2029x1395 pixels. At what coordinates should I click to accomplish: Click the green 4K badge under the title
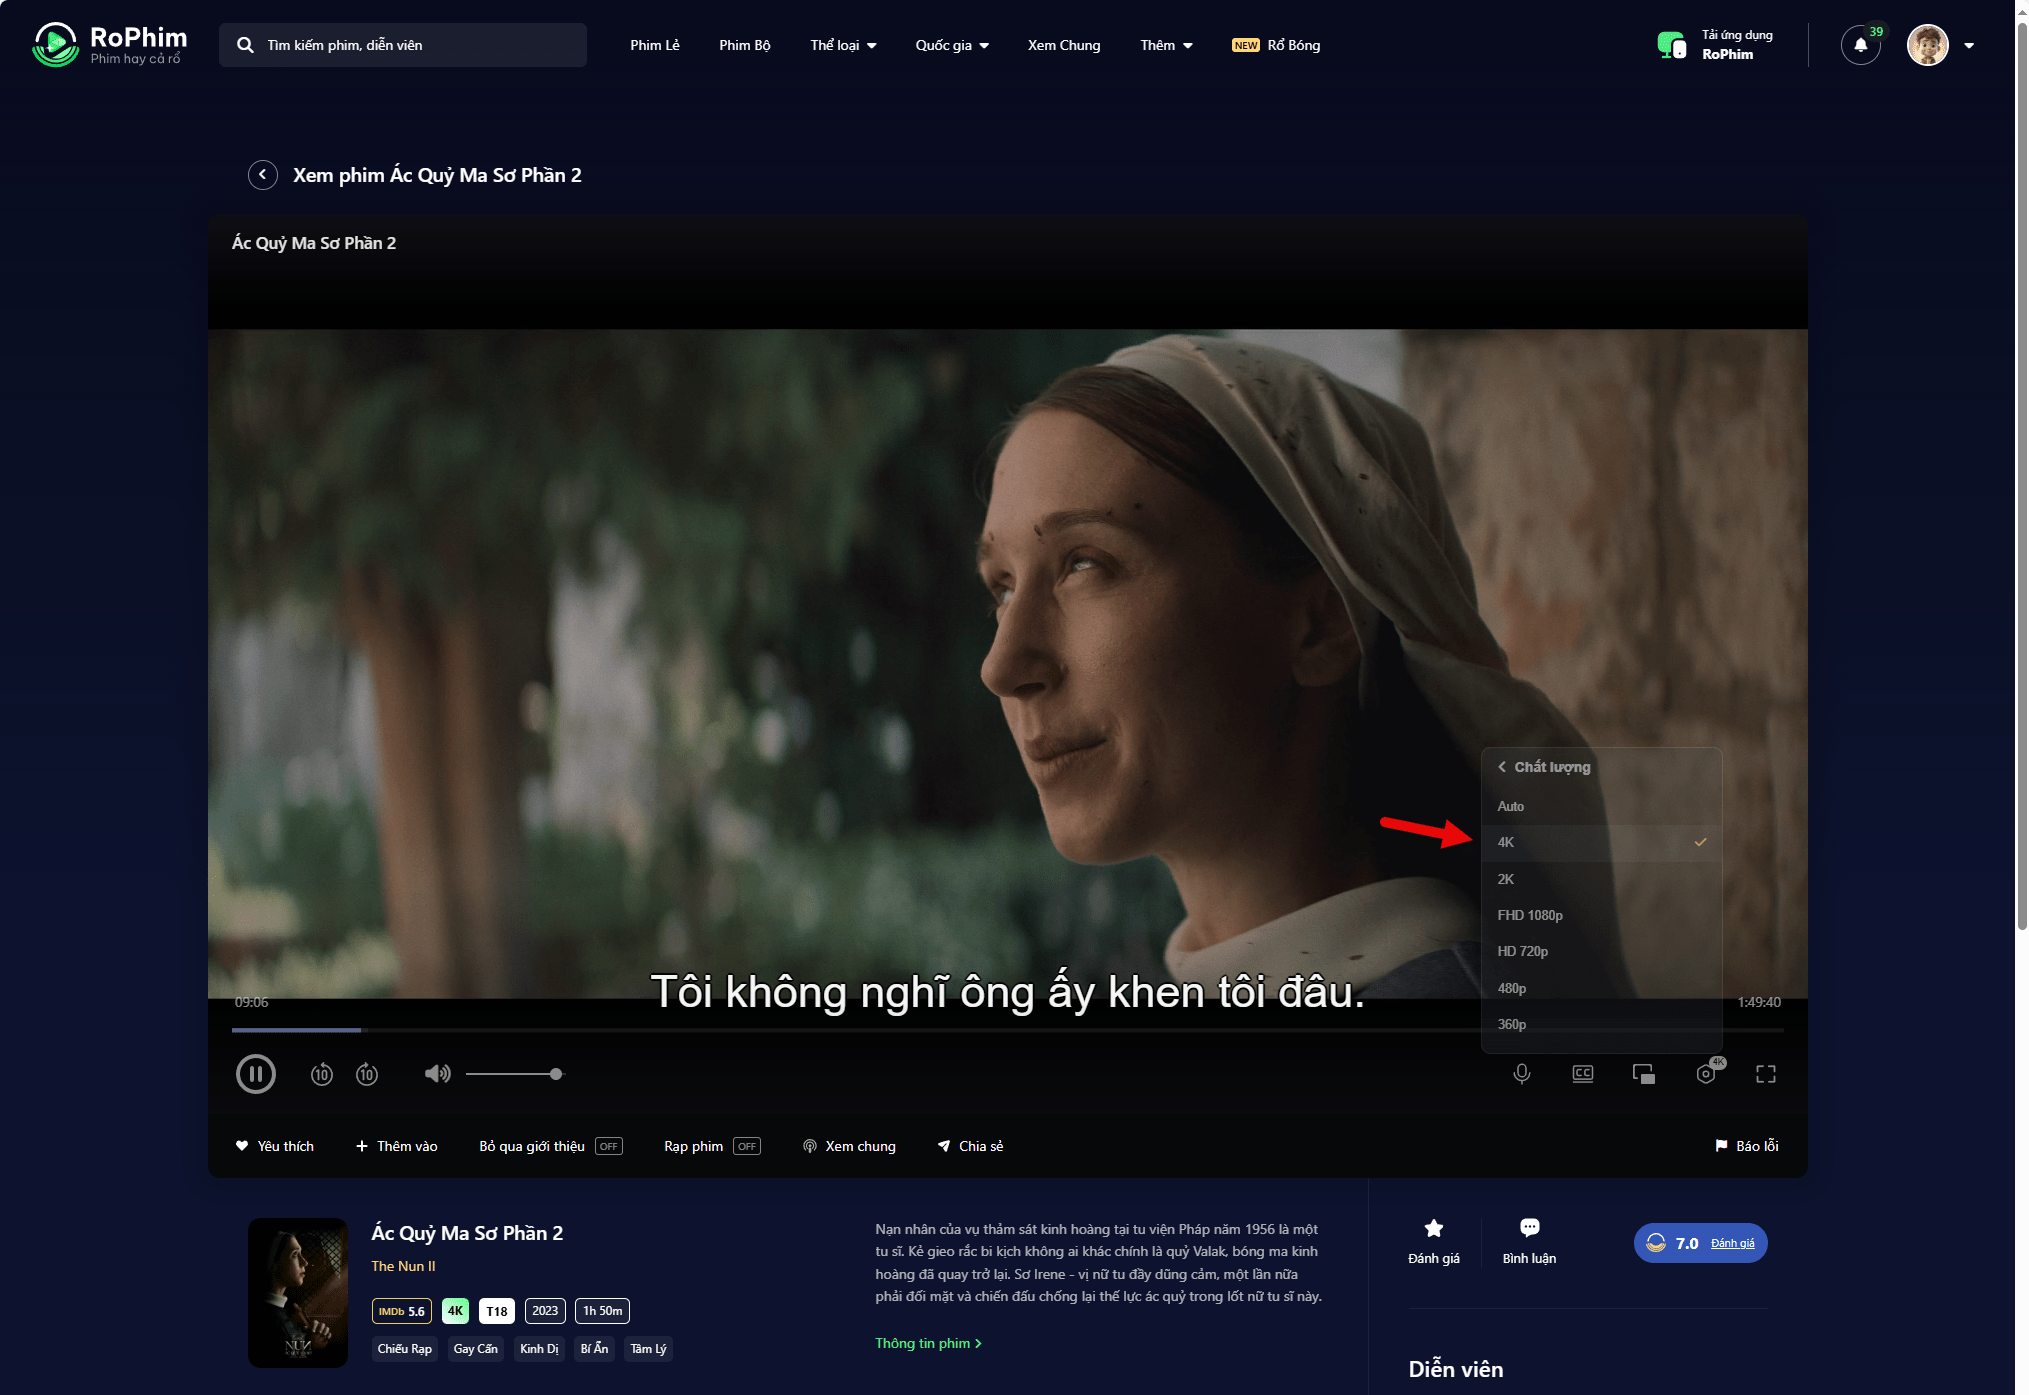tap(456, 1311)
